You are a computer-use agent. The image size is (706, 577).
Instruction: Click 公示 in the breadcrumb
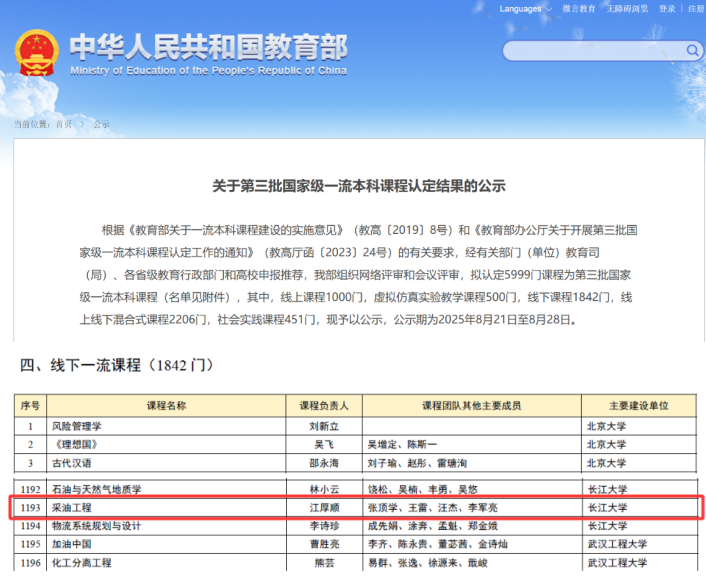point(101,124)
